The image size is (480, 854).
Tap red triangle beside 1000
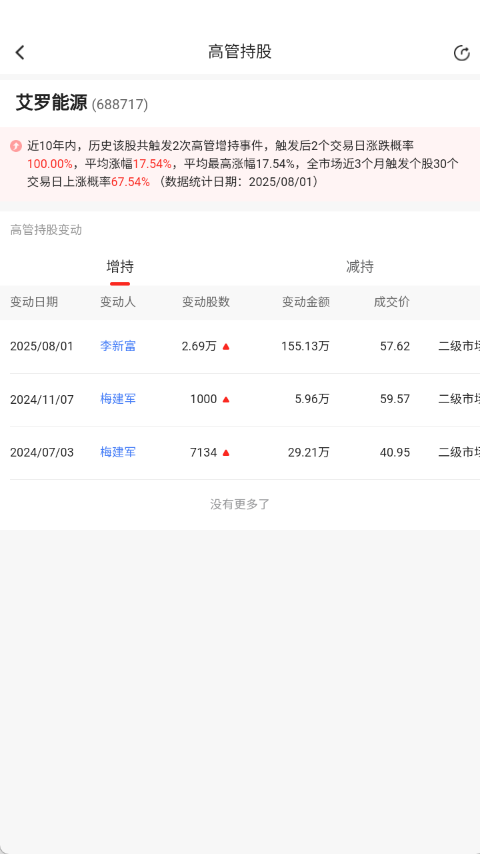(226, 399)
